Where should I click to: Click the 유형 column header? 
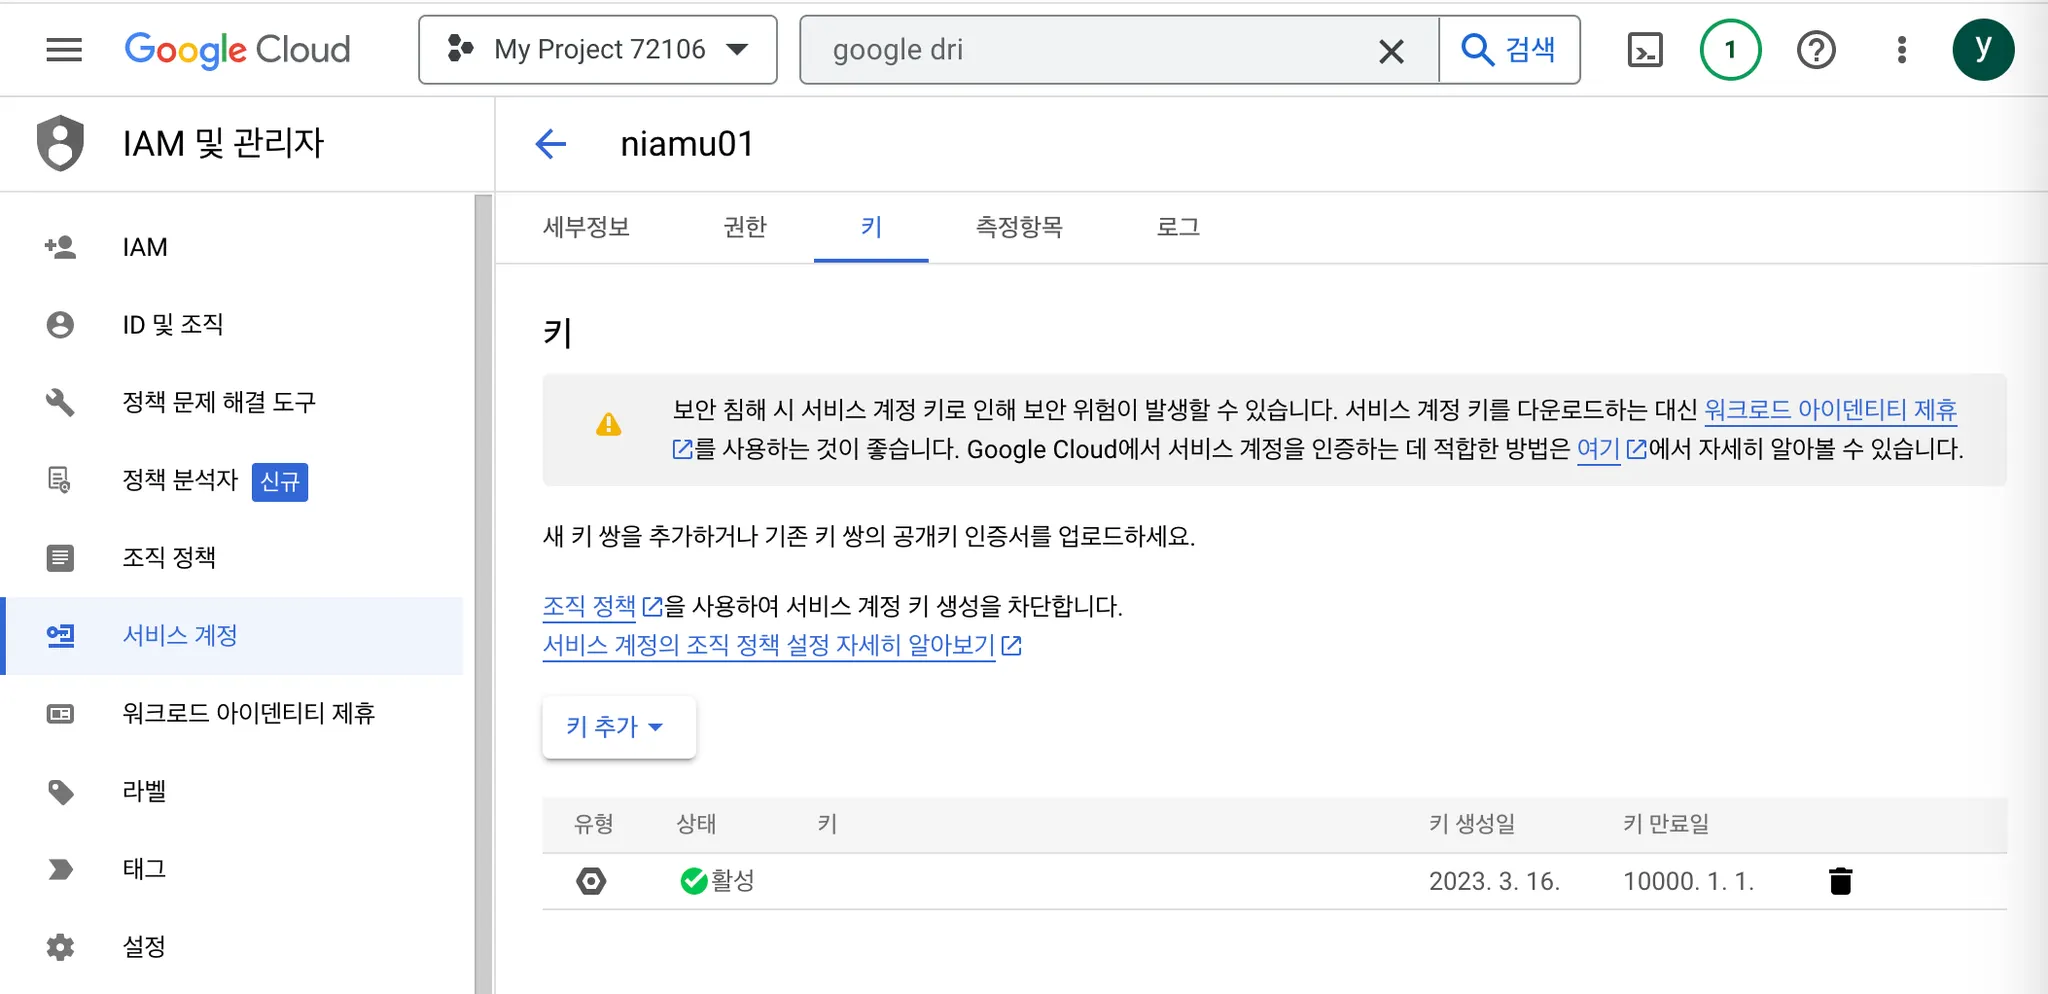click(x=593, y=824)
